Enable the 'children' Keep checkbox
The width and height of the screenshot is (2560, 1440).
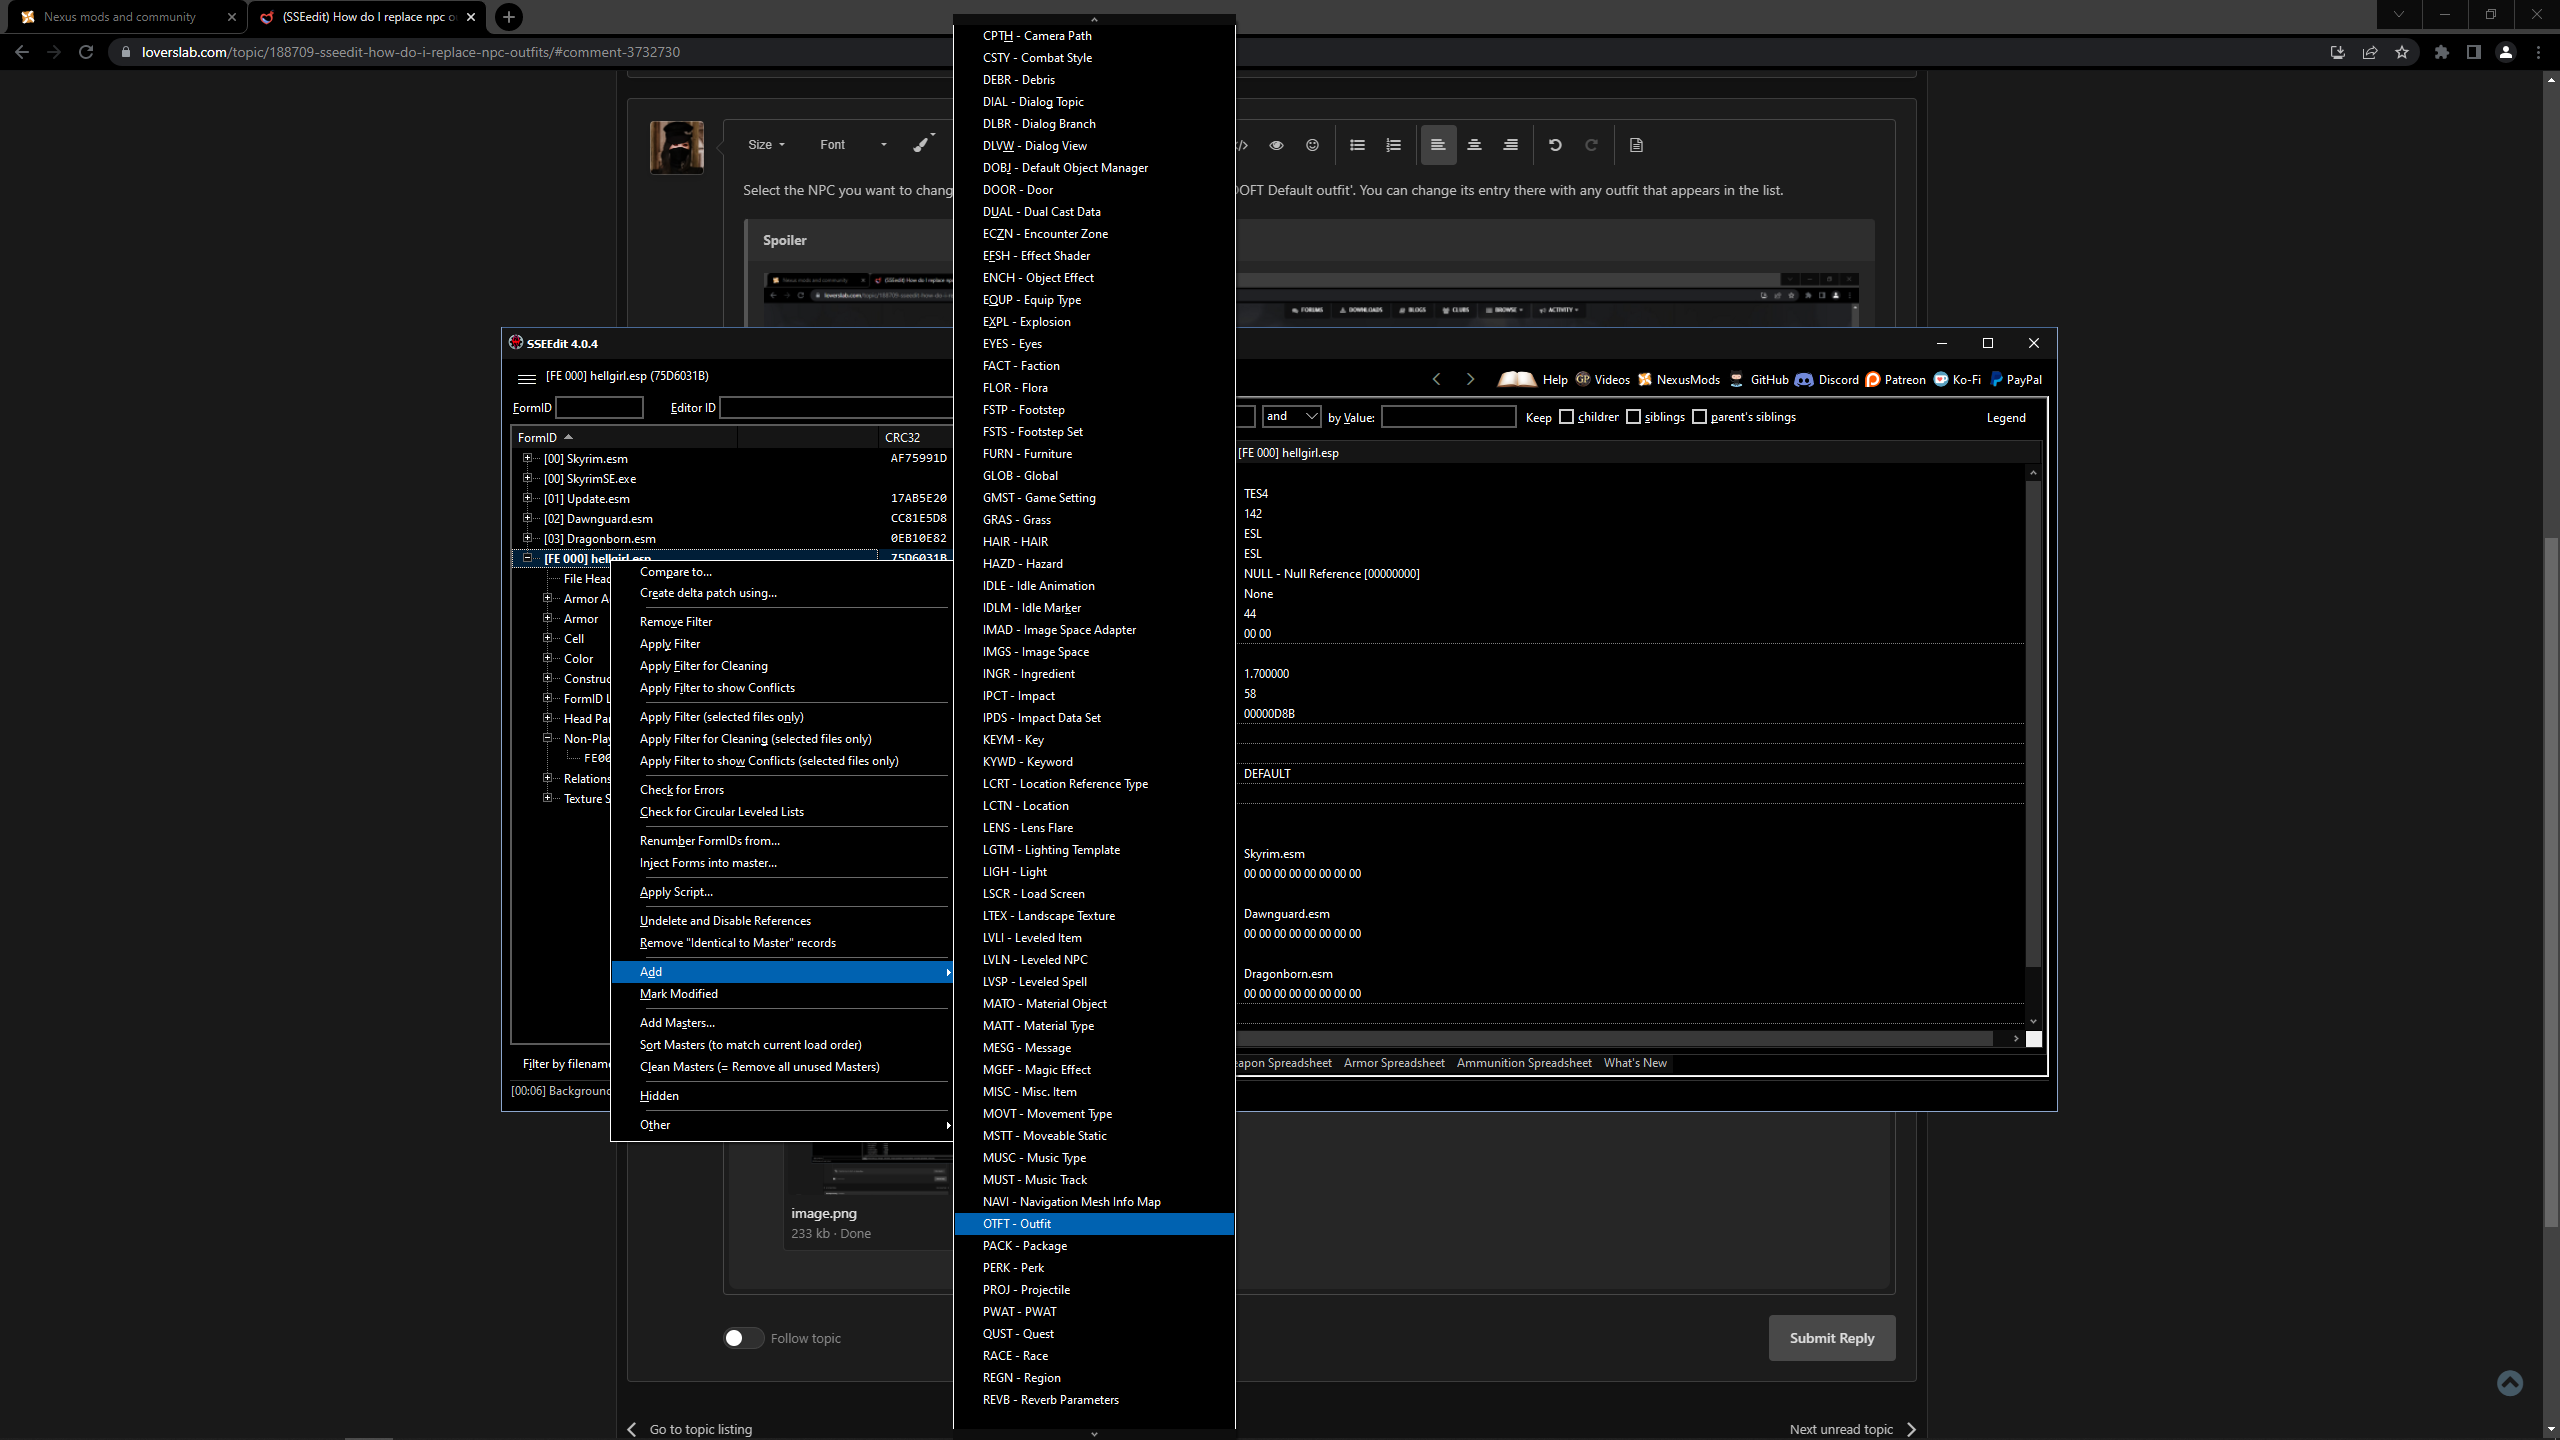point(1565,416)
